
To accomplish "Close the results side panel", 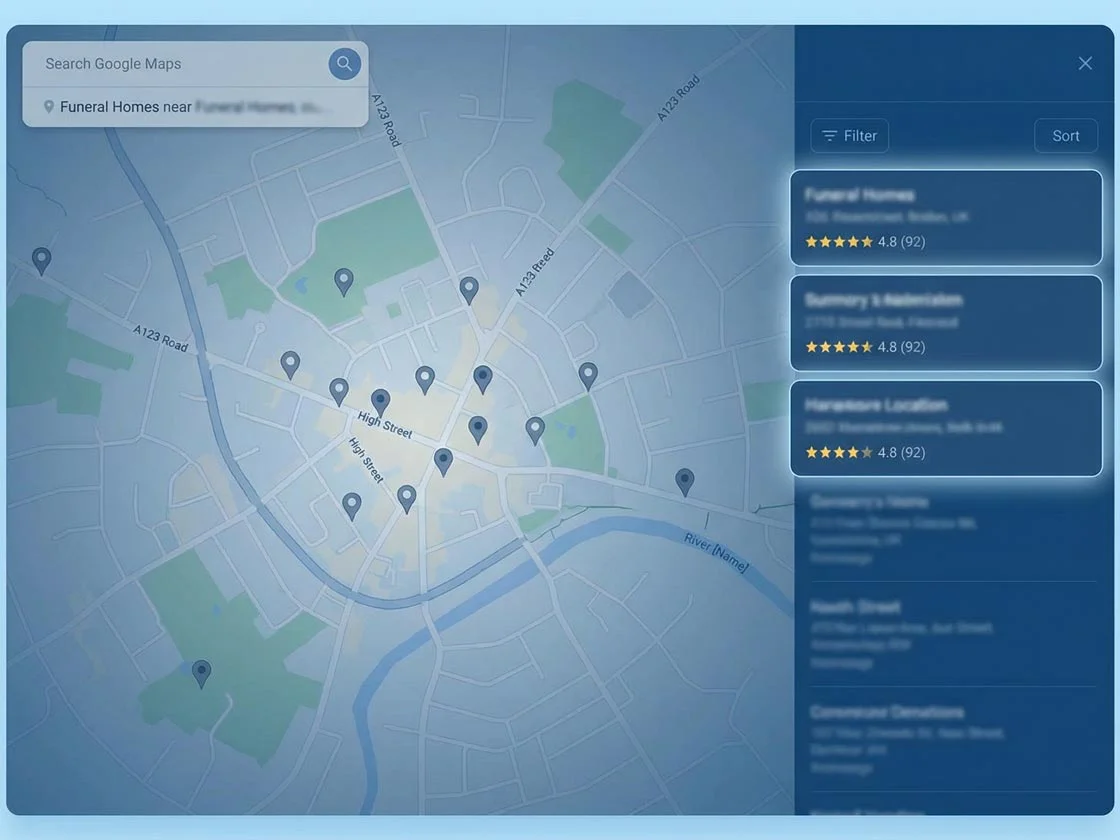I will (x=1085, y=64).
